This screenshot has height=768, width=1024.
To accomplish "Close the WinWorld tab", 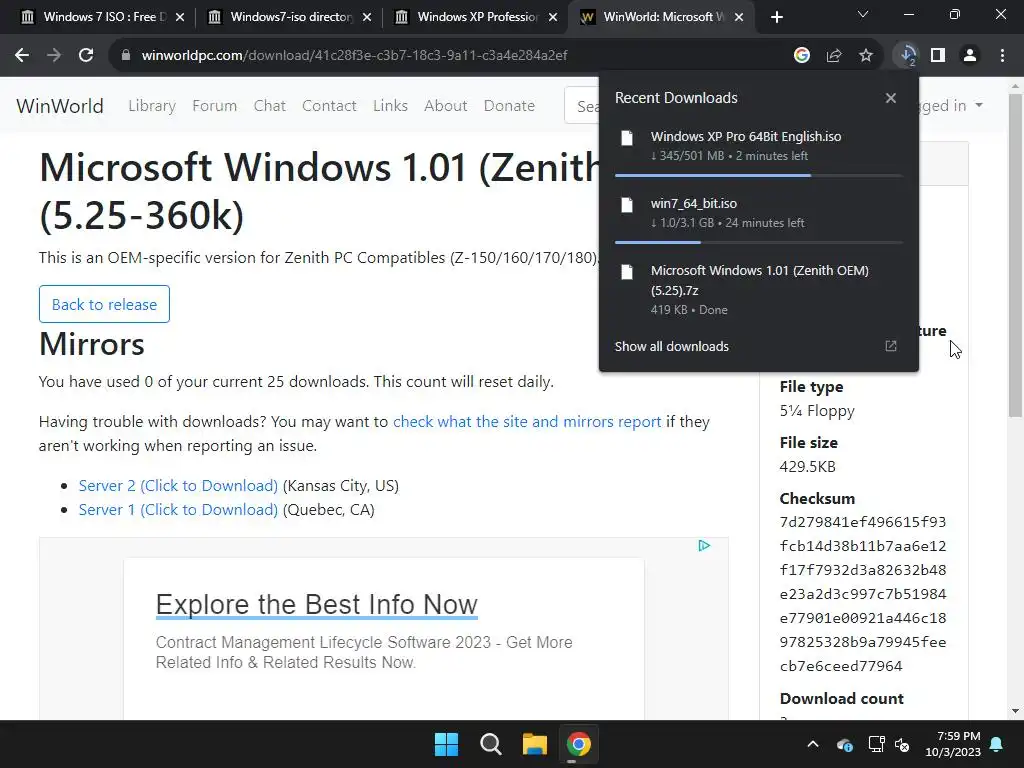I will (x=739, y=17).
